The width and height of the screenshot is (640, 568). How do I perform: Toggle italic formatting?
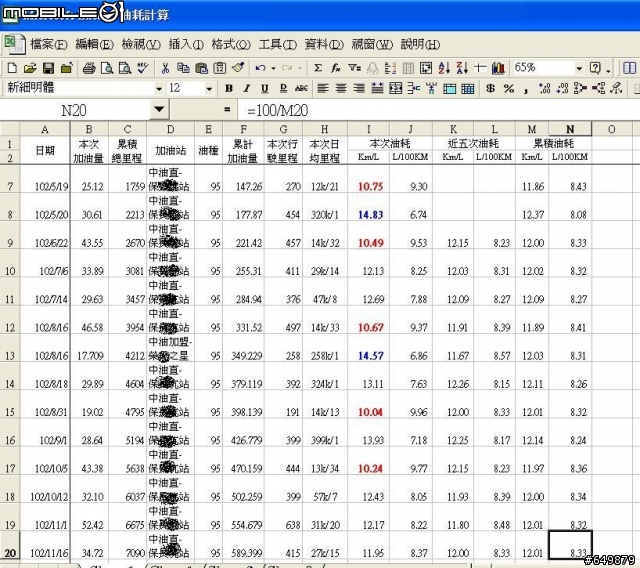pos(248,88)
